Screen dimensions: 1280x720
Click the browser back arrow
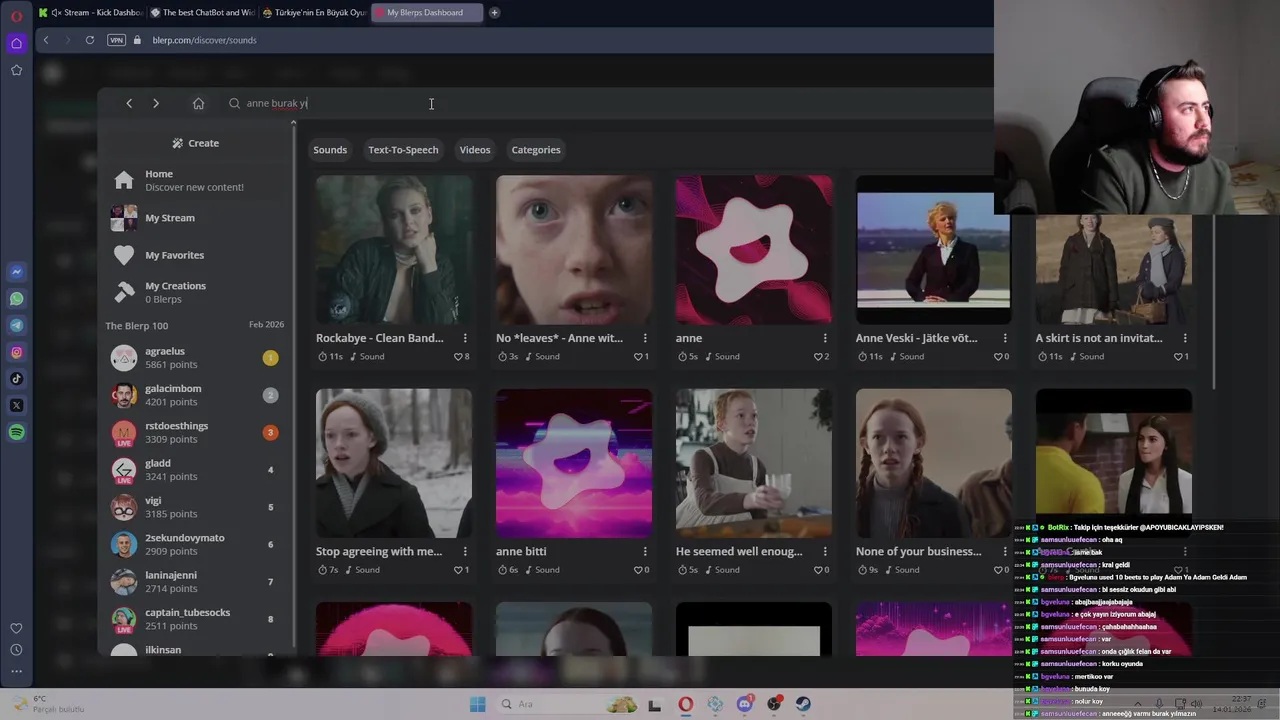click(x=45, y=40)
